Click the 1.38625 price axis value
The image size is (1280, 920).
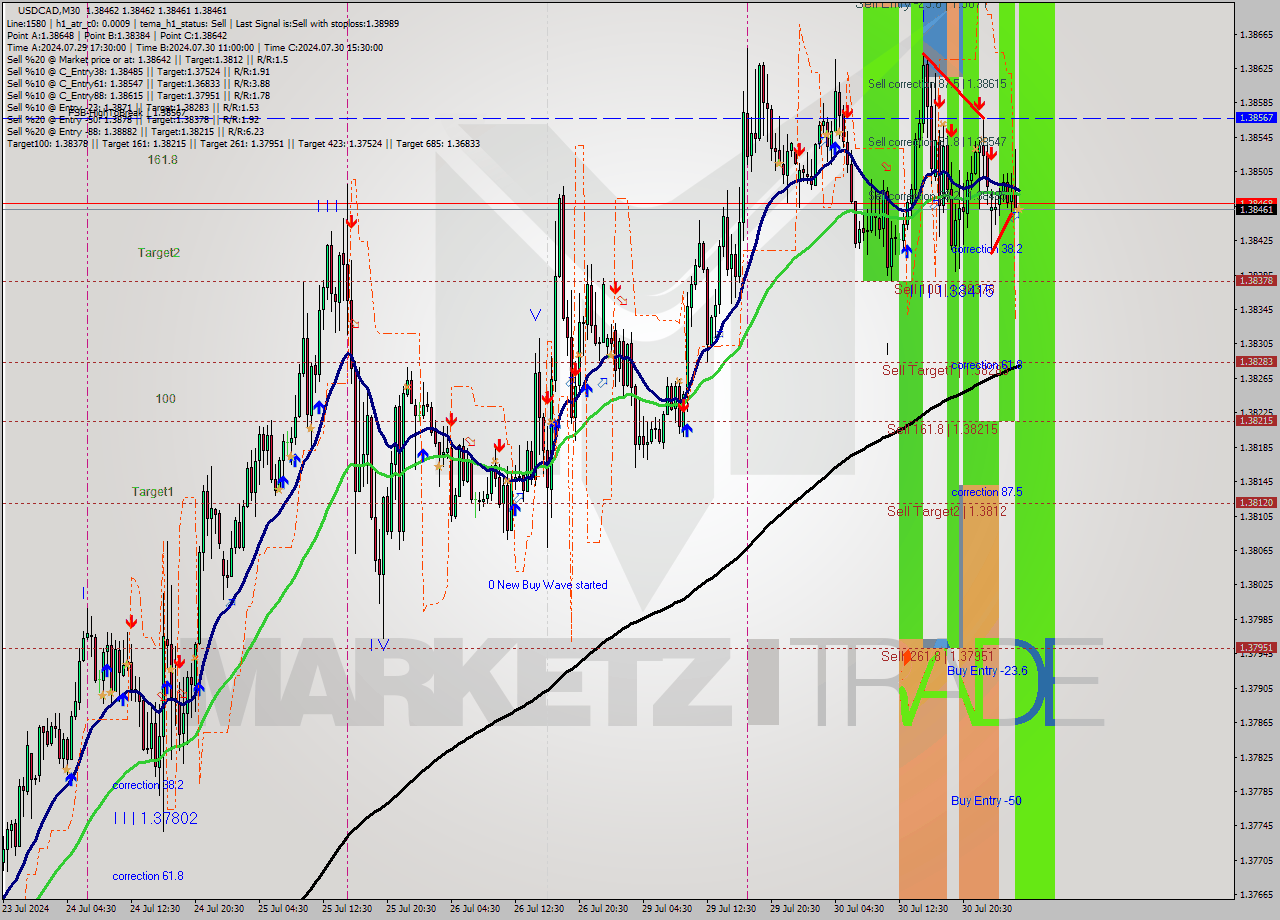pyautogui.click(x=1256, y=69)
